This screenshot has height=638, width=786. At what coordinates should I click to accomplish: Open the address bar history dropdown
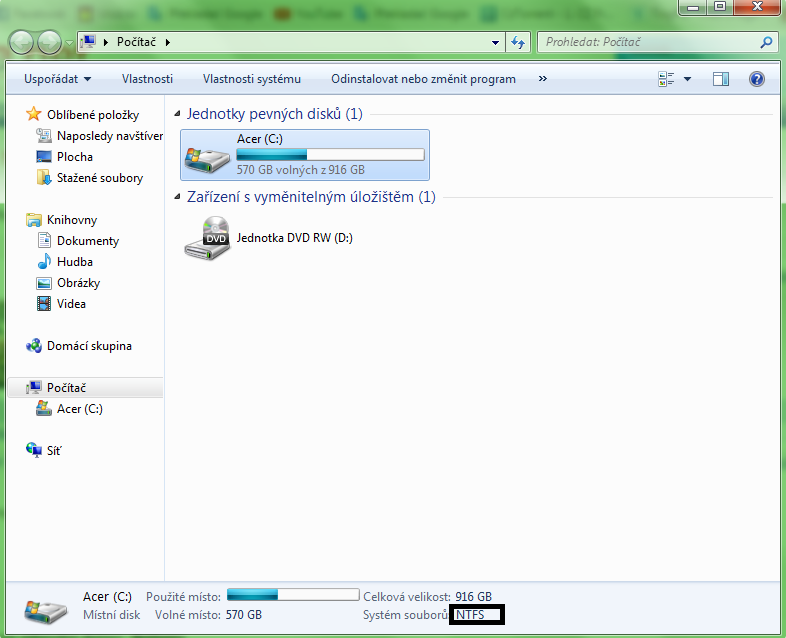click(x=496, y=43)
